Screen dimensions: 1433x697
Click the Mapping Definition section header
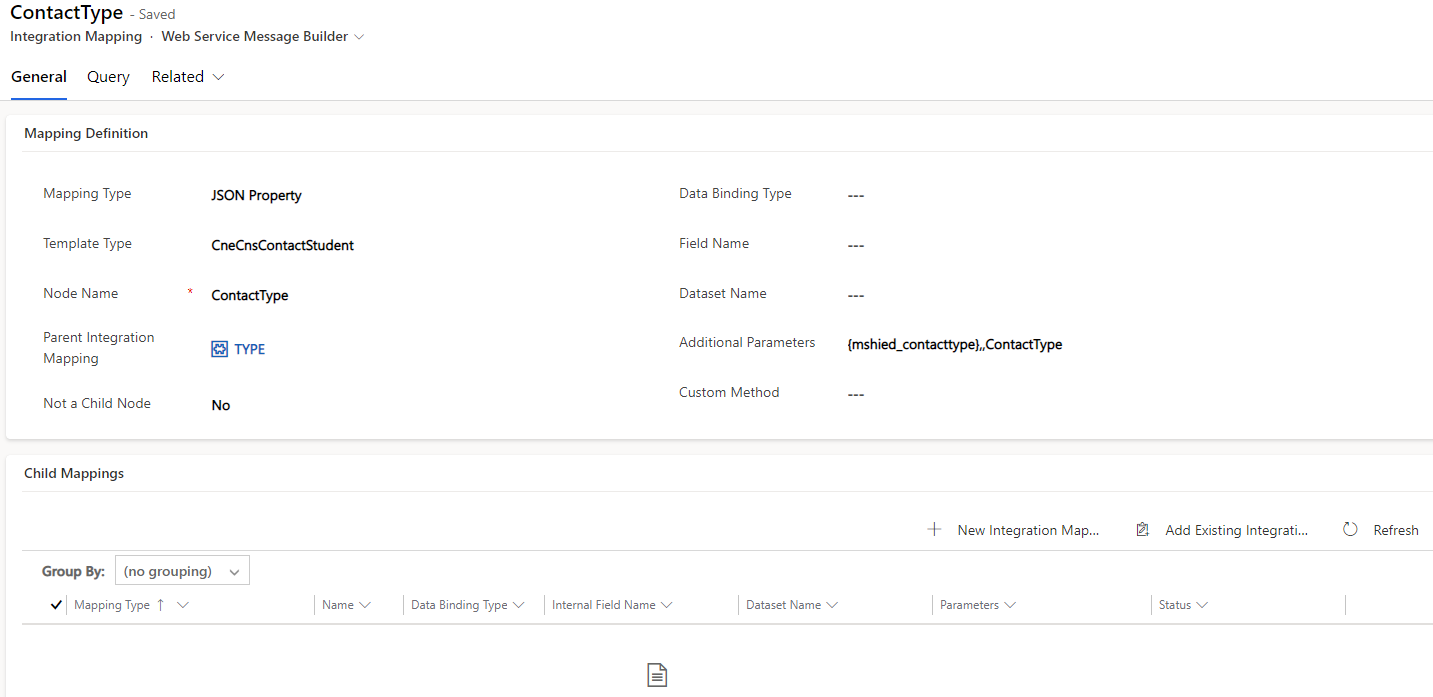[x=86, y=133]
